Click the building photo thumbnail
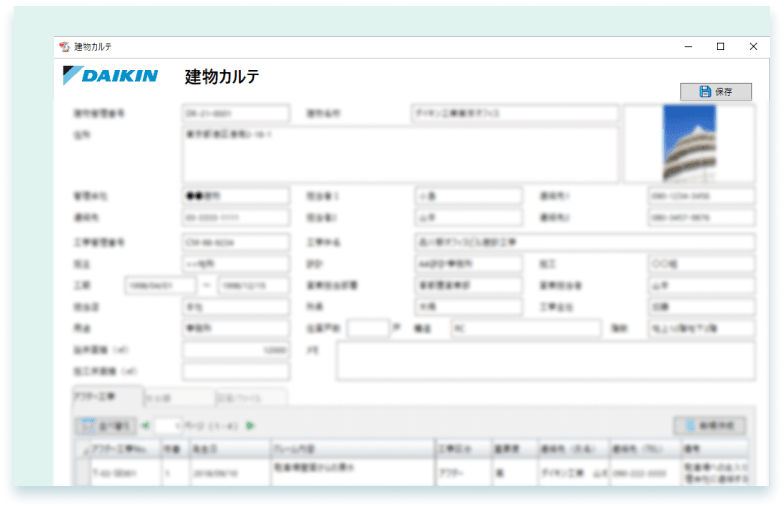Image resolution: width=784 pixels, height=508 pixels. [x=689, y=143]
